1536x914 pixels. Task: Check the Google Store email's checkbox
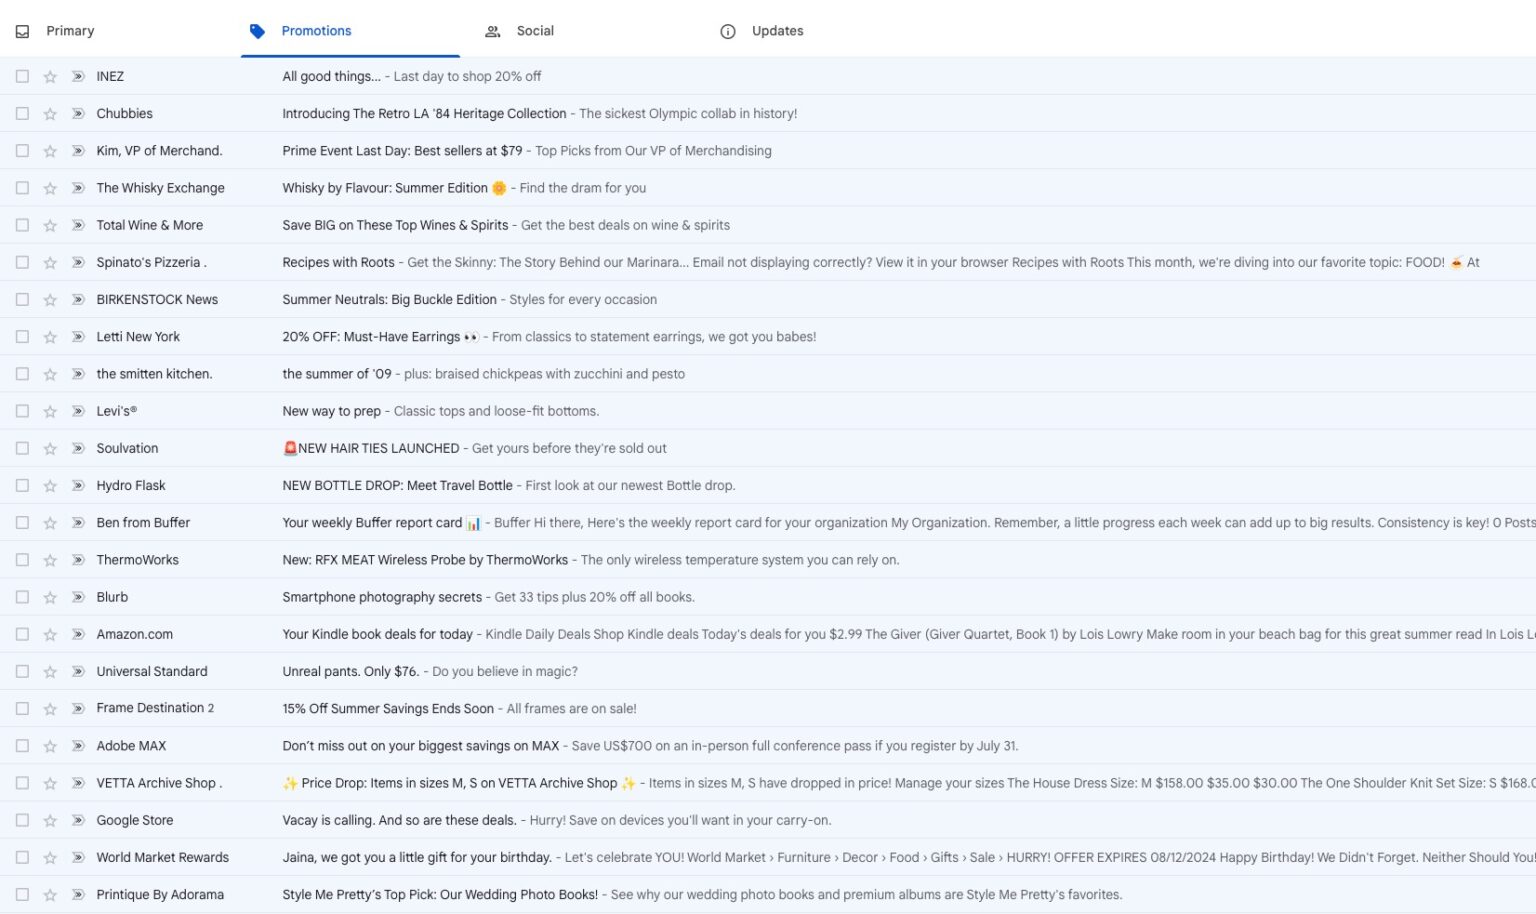(22, 820)
